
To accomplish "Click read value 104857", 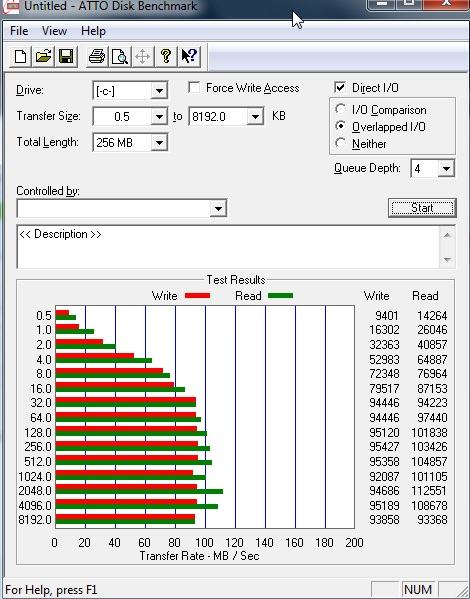I will click(x=429, y=461).
